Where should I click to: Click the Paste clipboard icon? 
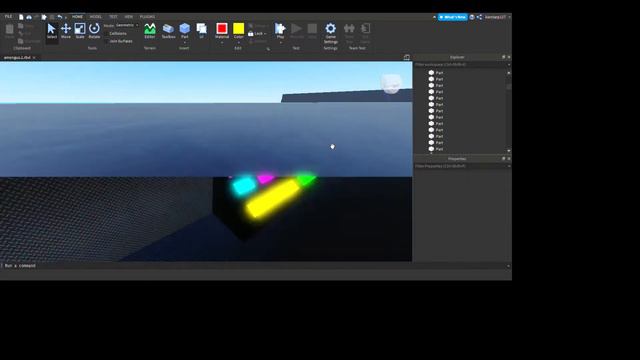9,29
